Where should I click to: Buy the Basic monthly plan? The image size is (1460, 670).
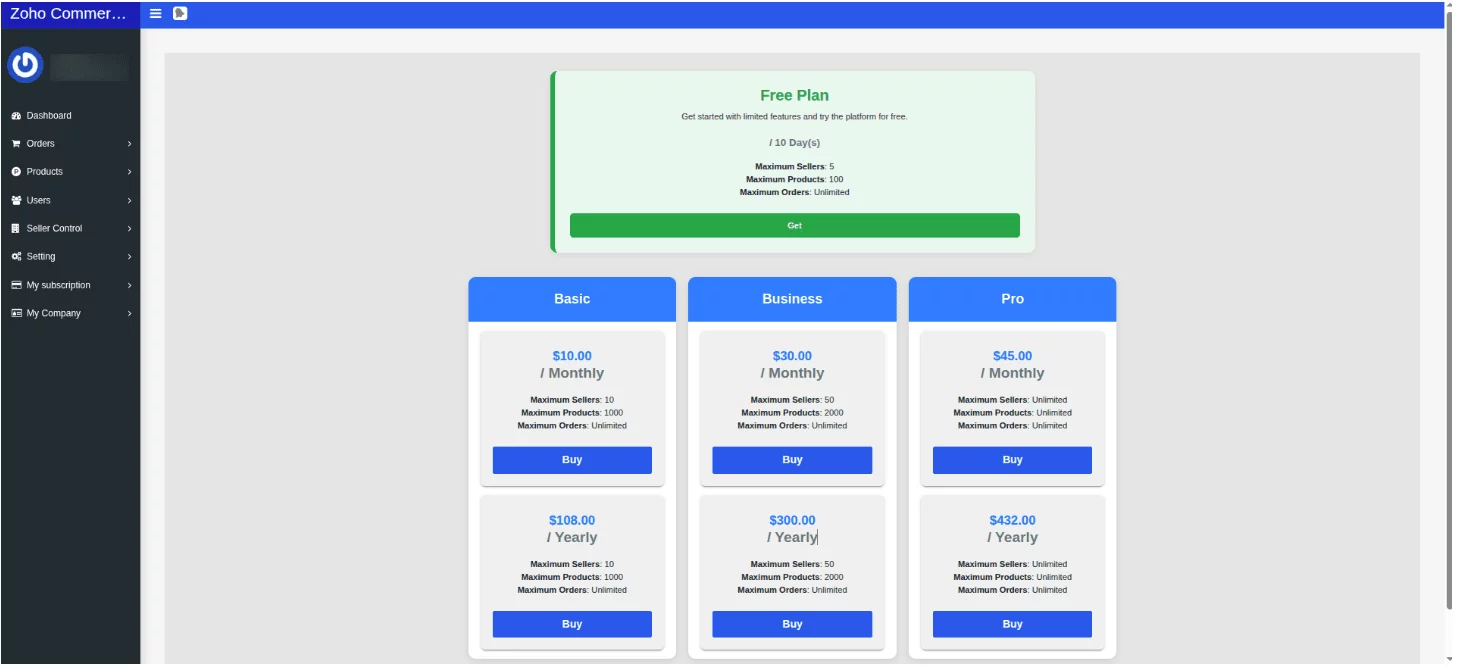click(x=571, y=459)
